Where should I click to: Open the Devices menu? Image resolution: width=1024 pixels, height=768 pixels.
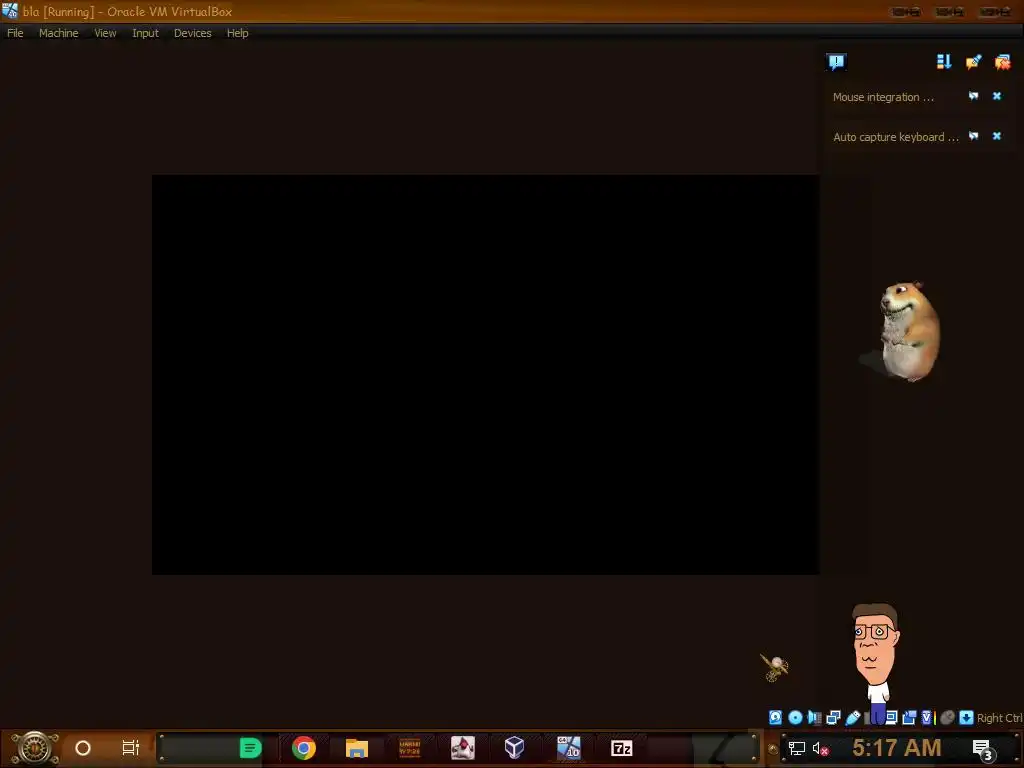[193, 33]
